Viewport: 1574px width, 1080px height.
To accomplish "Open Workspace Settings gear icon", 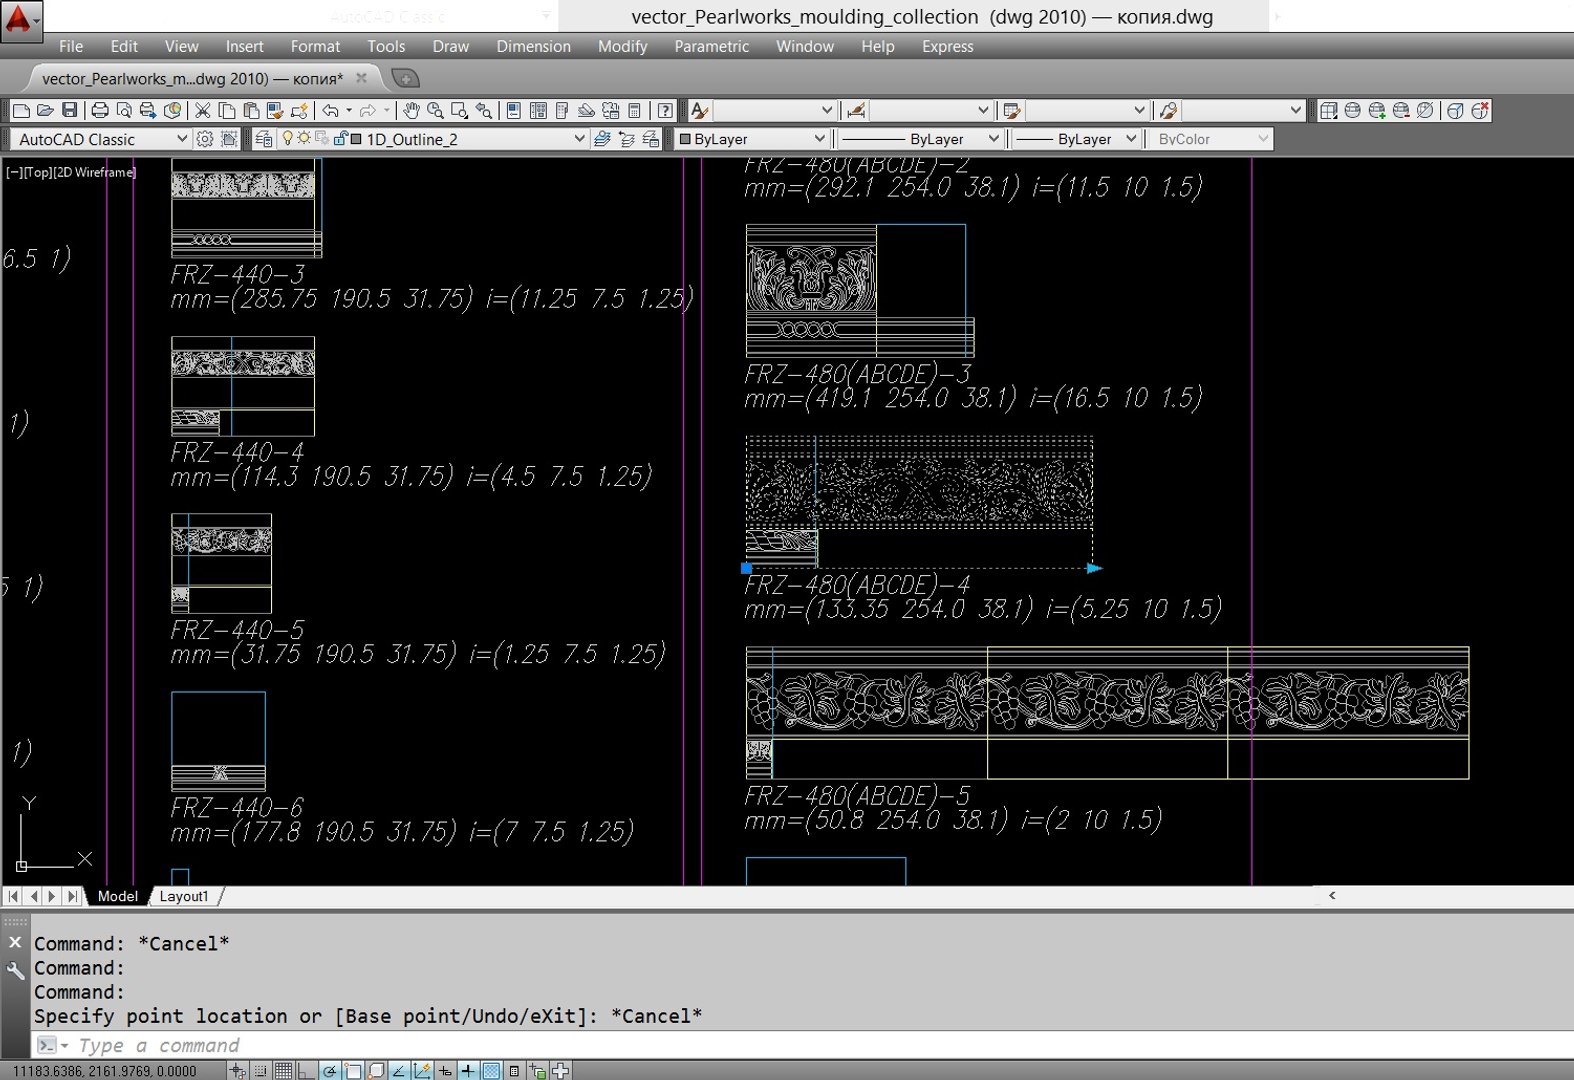I will (x=205, y=139).
